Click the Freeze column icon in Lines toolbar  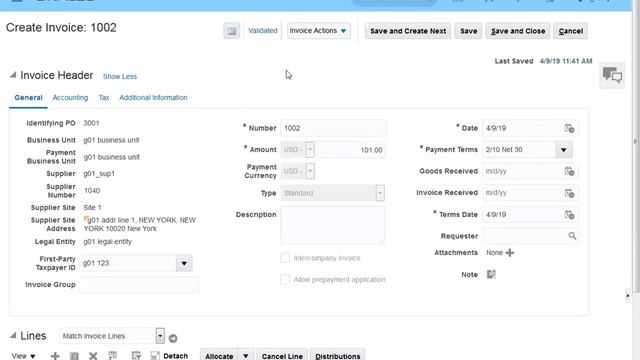113,356
